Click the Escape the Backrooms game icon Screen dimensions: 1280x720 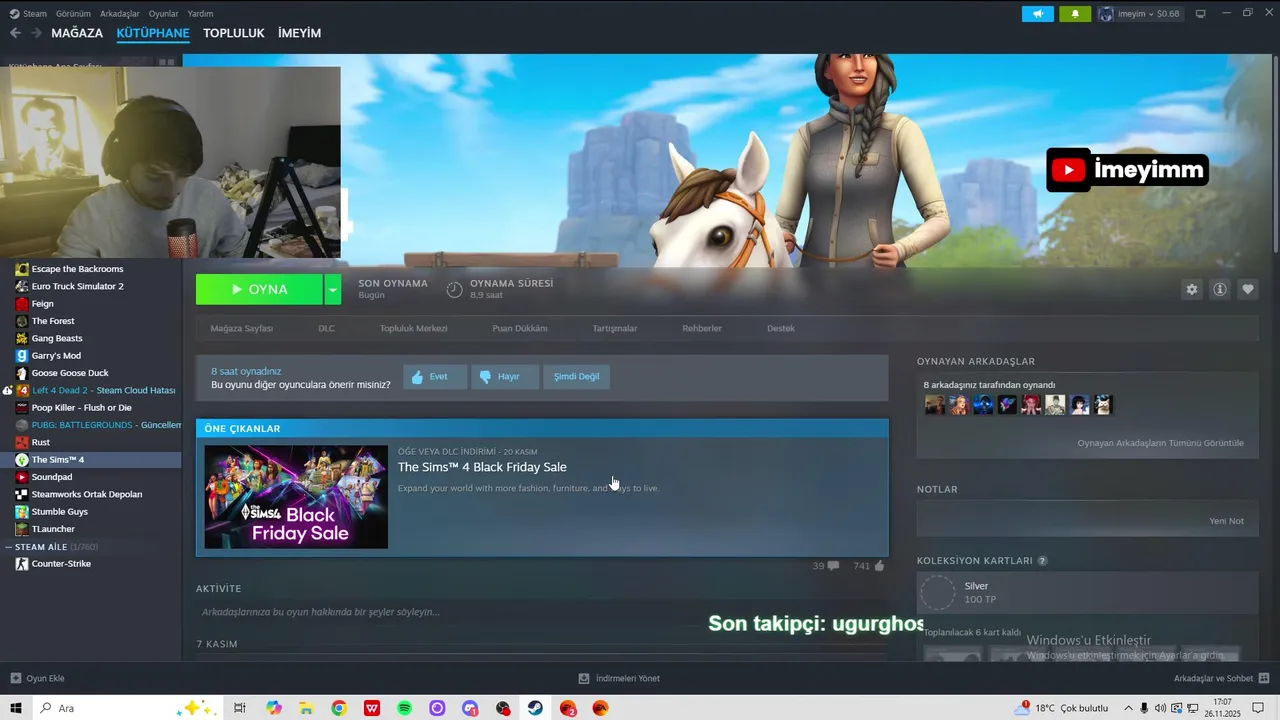pyautogui.click(x=22, y=269)
